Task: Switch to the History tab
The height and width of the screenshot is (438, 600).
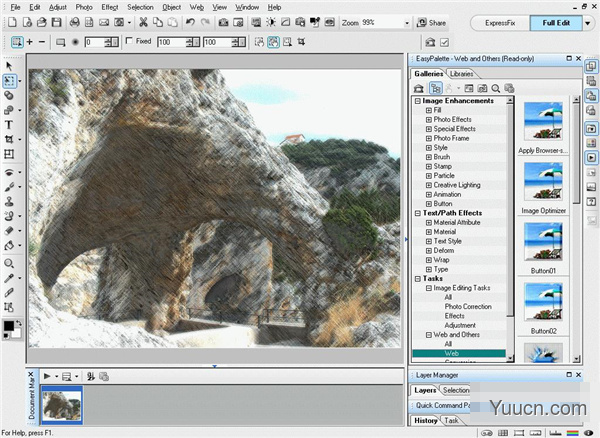Action: tap(426, 420)
